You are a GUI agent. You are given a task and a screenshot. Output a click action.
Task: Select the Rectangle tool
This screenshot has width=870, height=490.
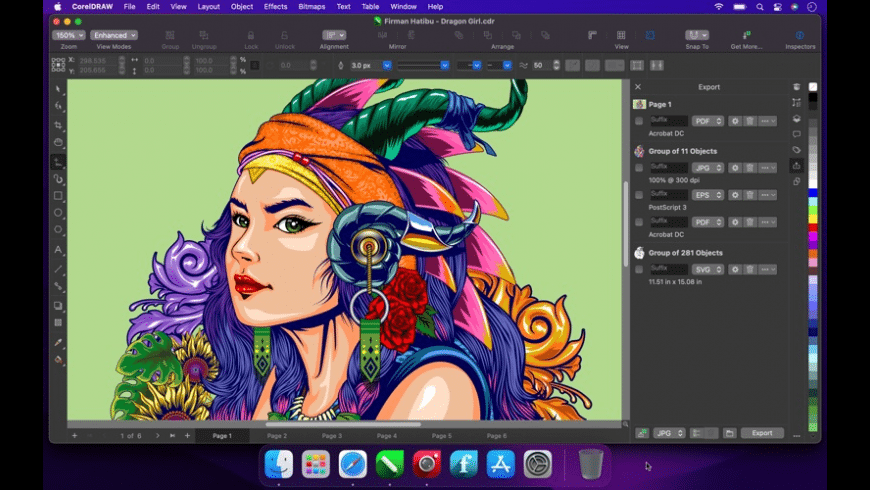tap(58, 196)
